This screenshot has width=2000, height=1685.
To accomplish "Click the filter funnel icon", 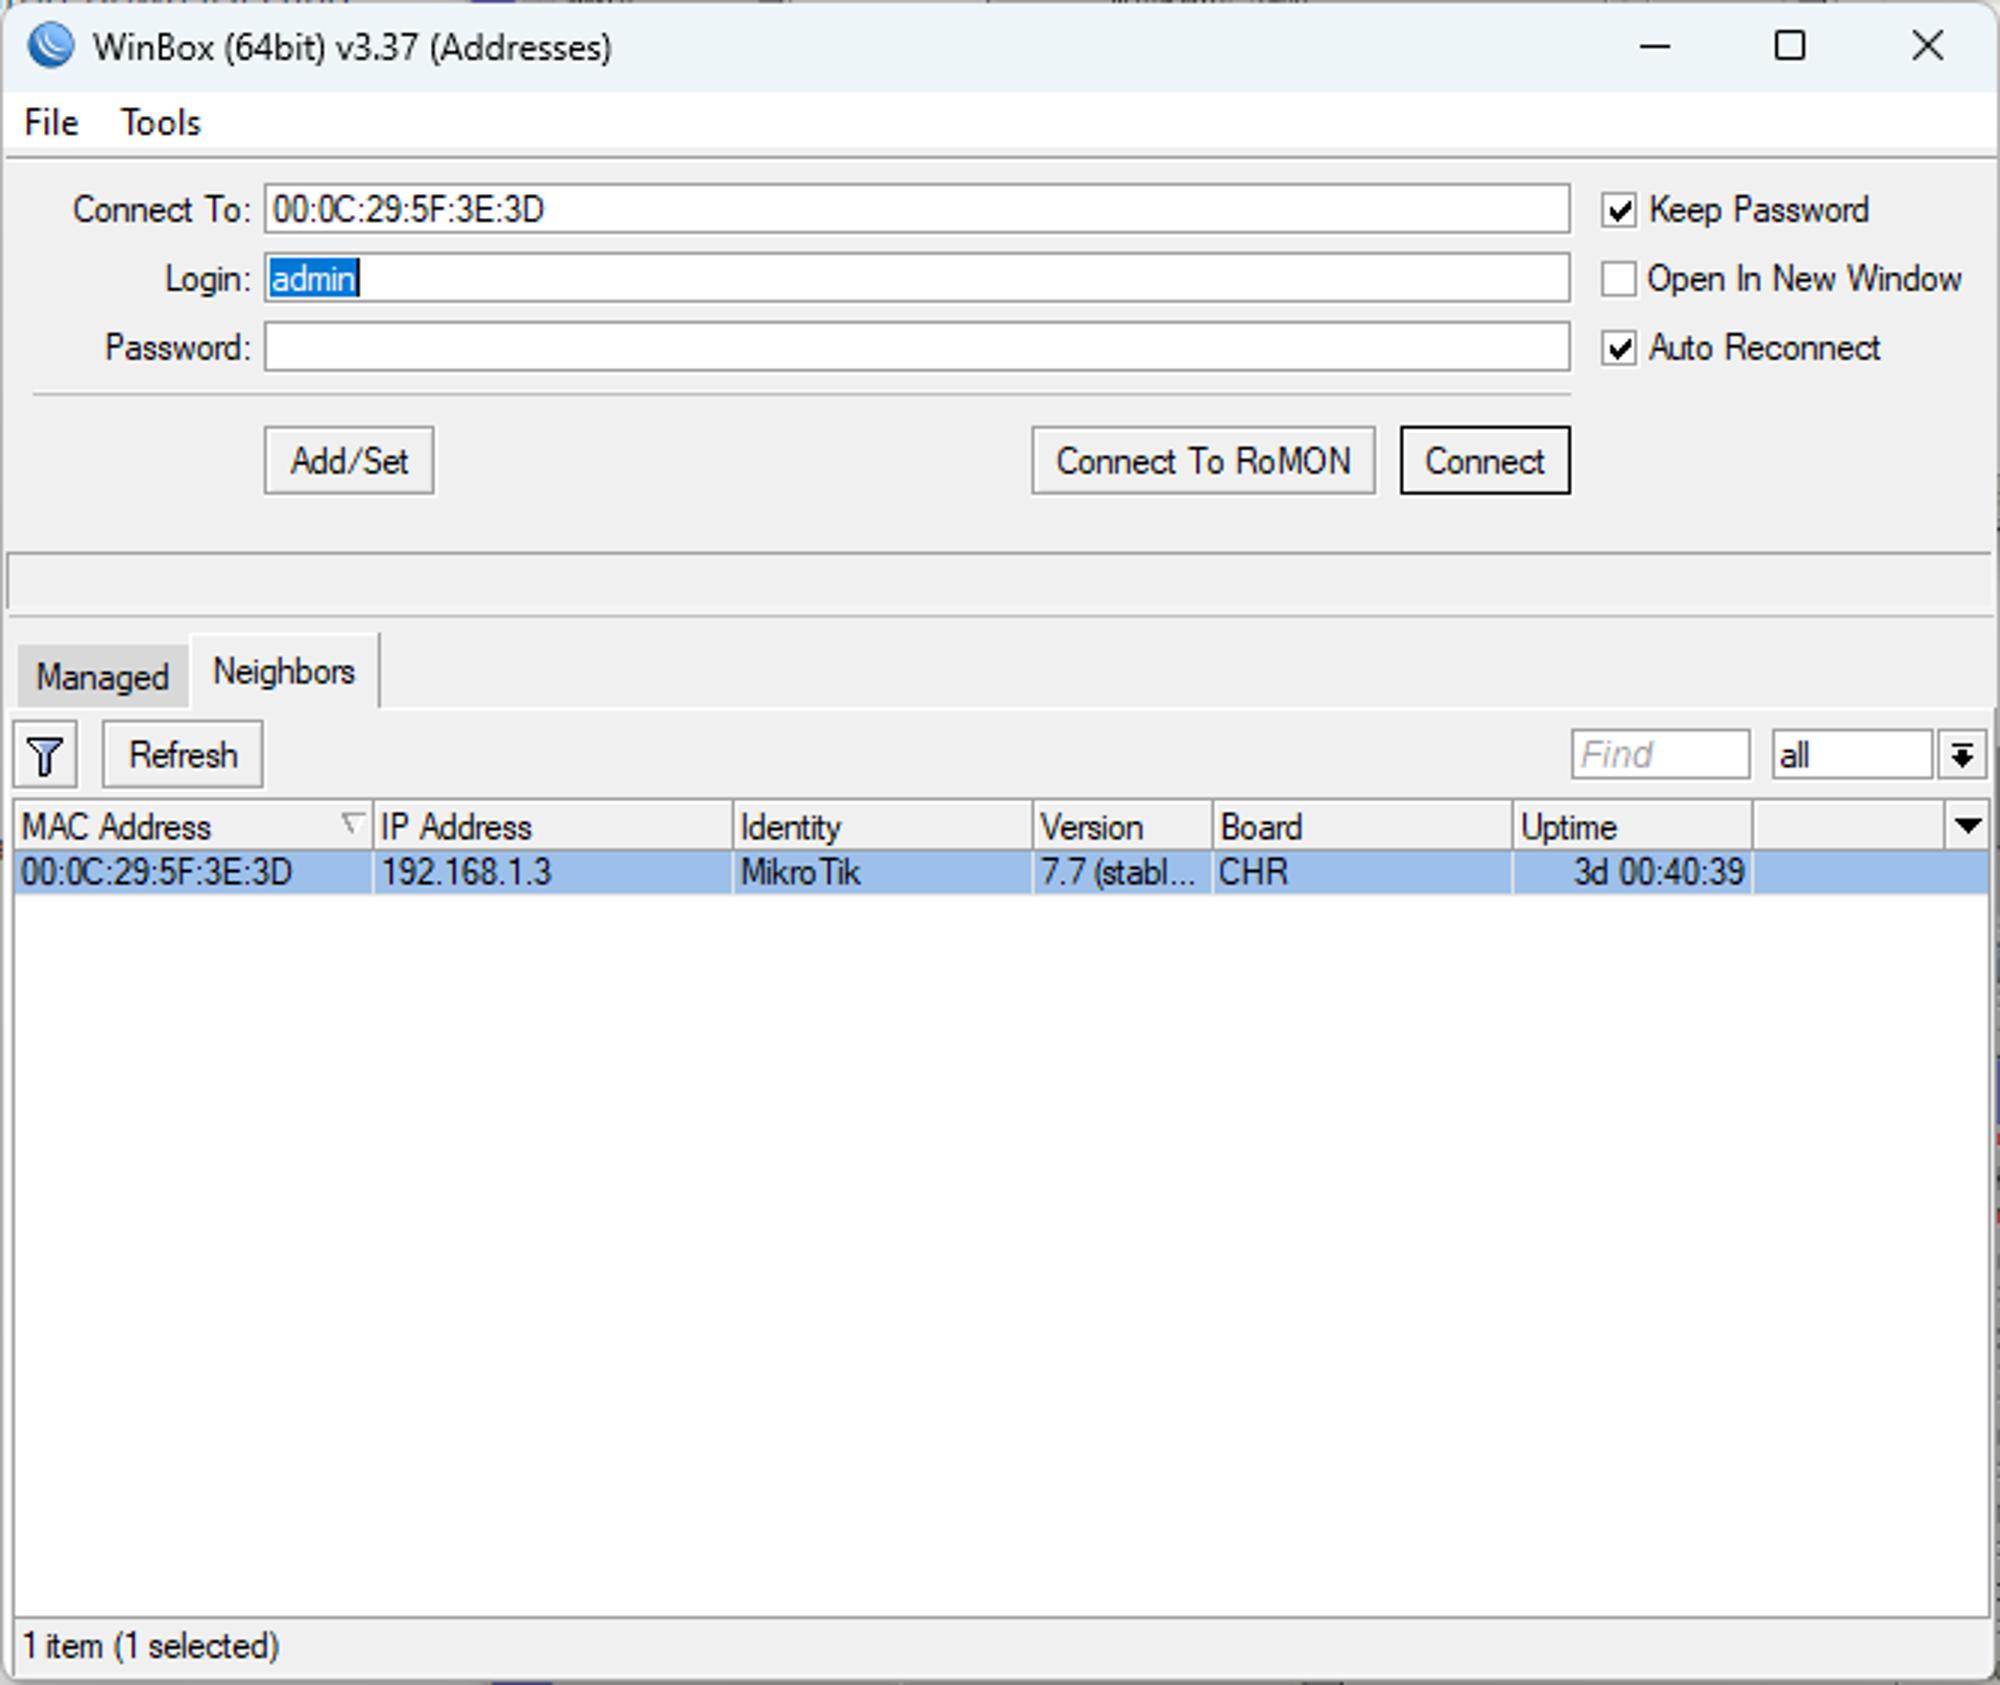I will [45, 755].
